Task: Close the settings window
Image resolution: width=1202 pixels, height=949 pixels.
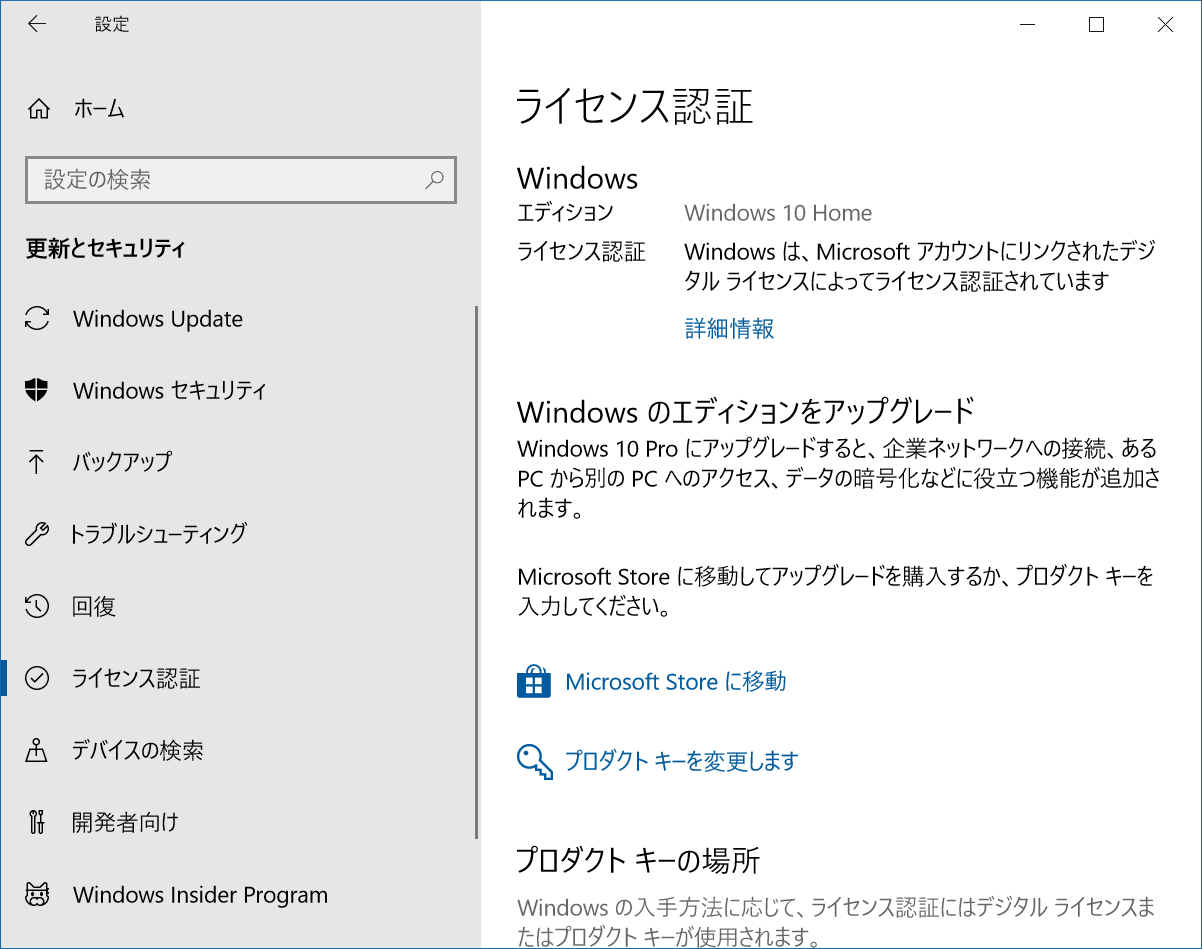Action: pyautogui.click(x=1165, y=25)
